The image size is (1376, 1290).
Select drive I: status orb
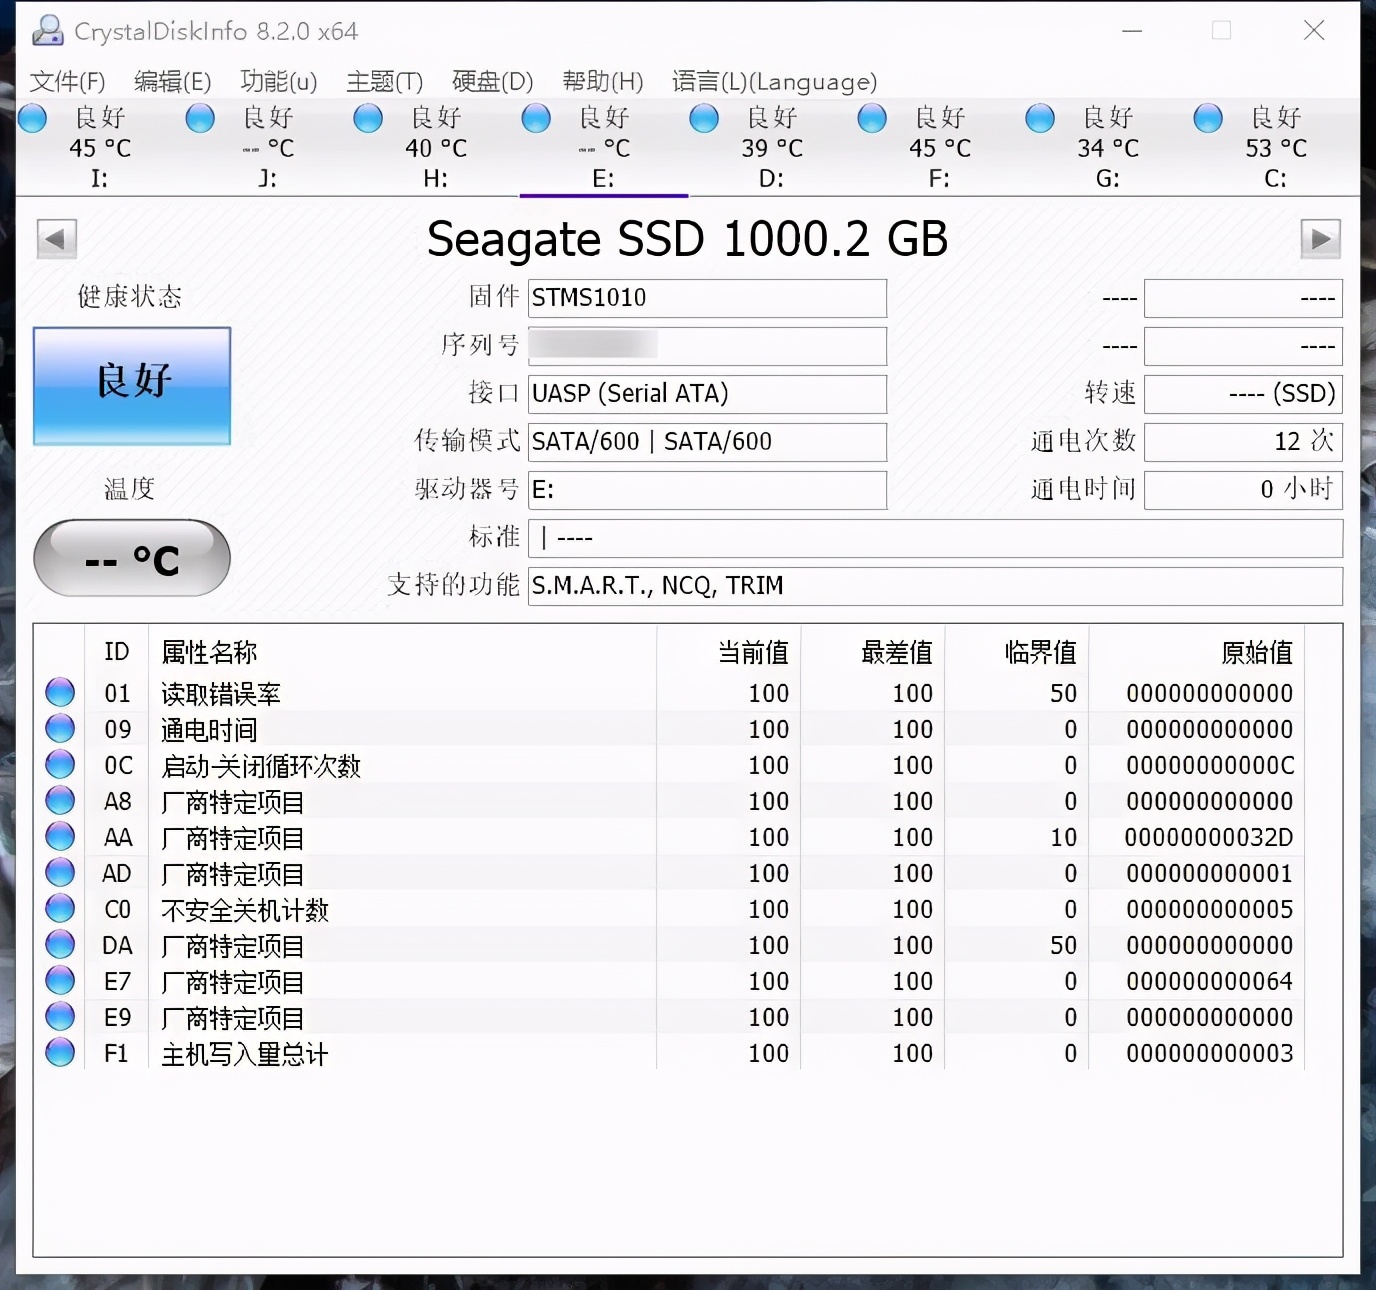pyautogui.click(x=33, y=118)
